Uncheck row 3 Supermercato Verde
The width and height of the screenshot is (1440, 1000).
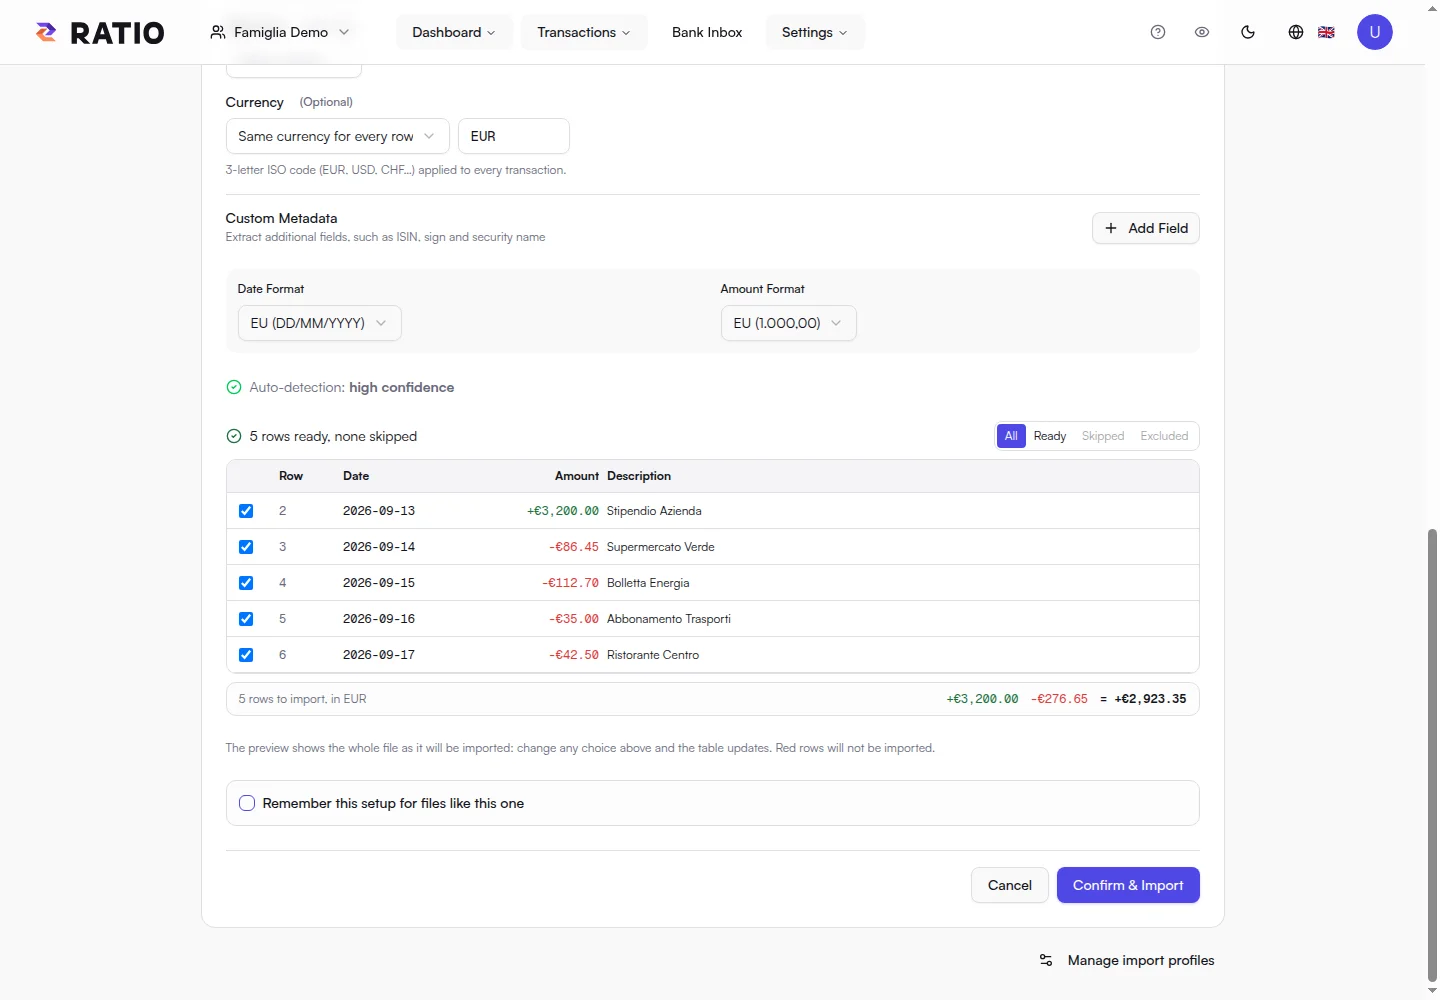click(x=246, y=547)
